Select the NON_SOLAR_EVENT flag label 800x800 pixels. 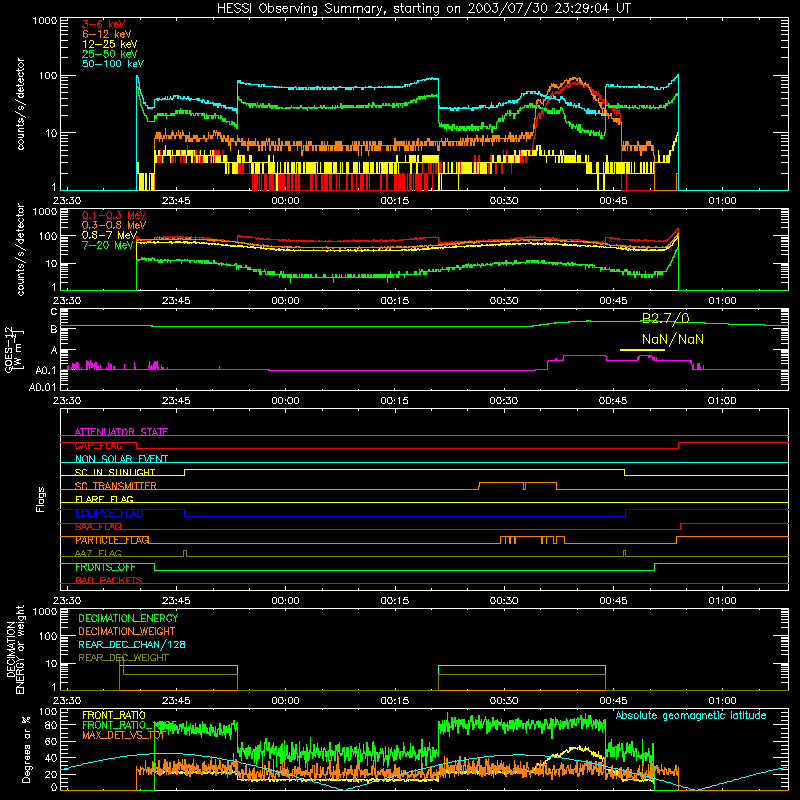[121, 459]
